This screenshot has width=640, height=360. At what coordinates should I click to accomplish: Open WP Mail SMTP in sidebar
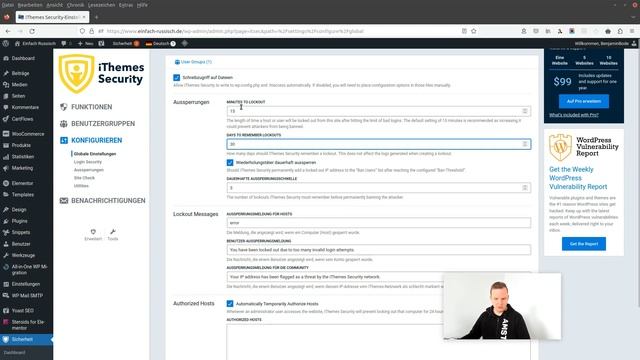point(27,296)
